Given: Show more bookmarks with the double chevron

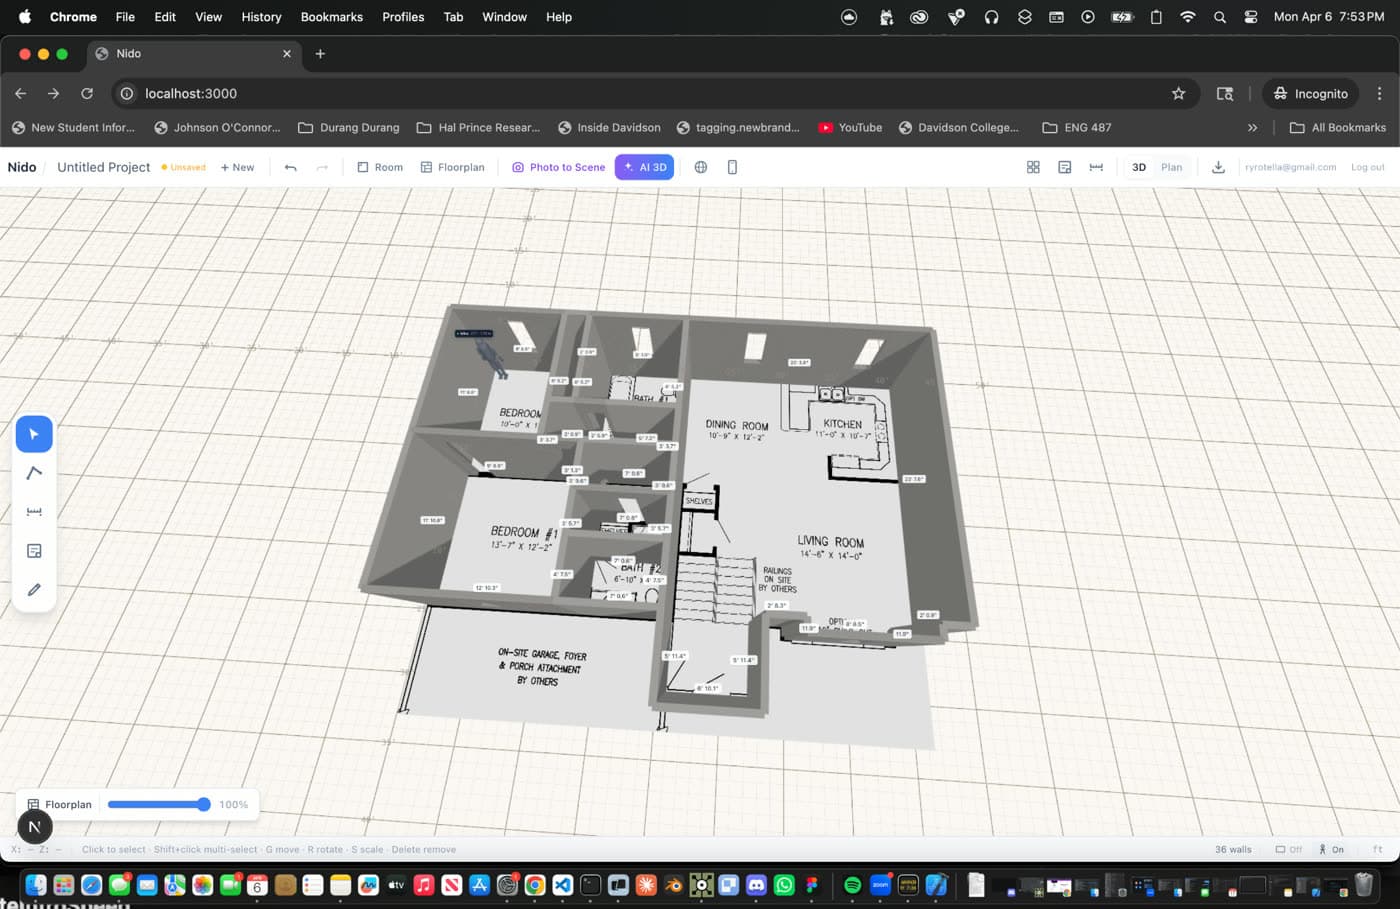Looking at the screenshot, I should [x=1252, y=127].
